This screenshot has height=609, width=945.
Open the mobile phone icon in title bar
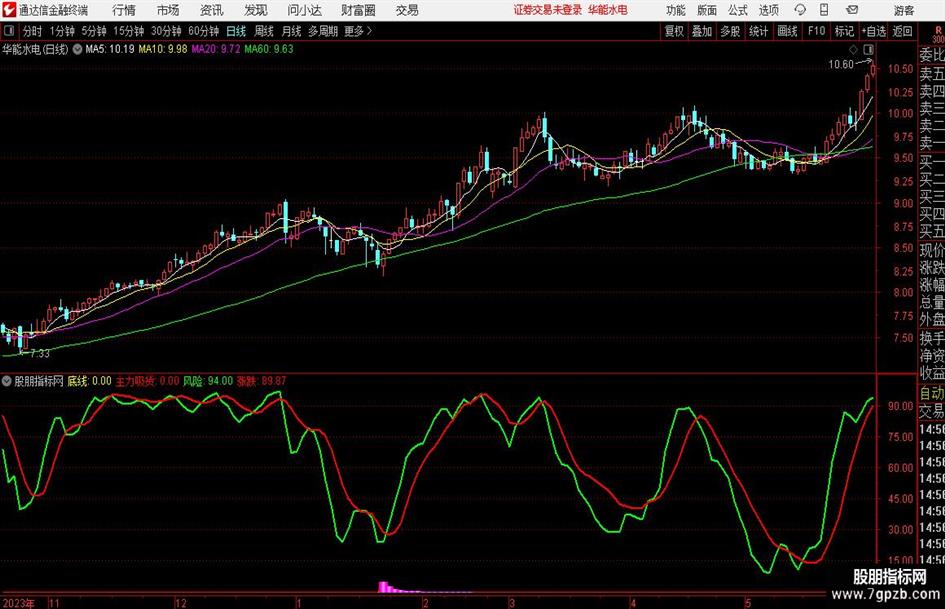(x=824, y=10)
